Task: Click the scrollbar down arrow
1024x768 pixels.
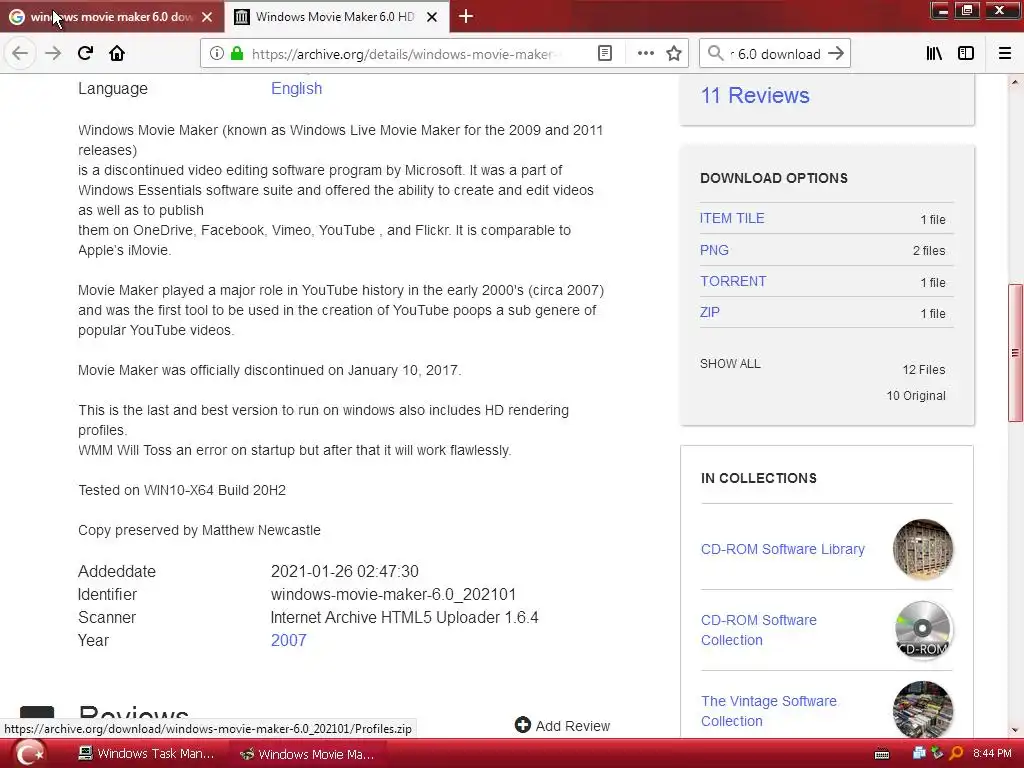Action: 1015,730
